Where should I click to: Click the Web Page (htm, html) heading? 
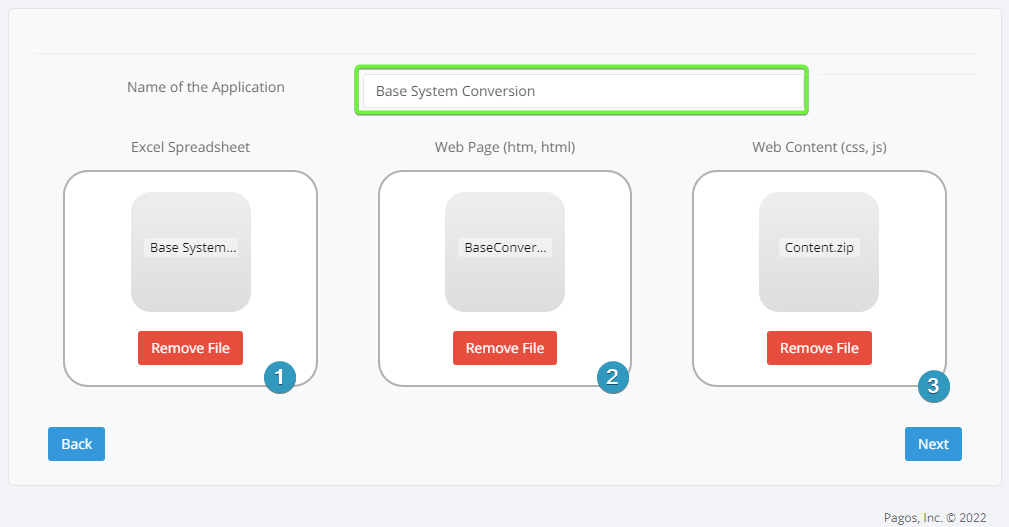coord(504,147)
